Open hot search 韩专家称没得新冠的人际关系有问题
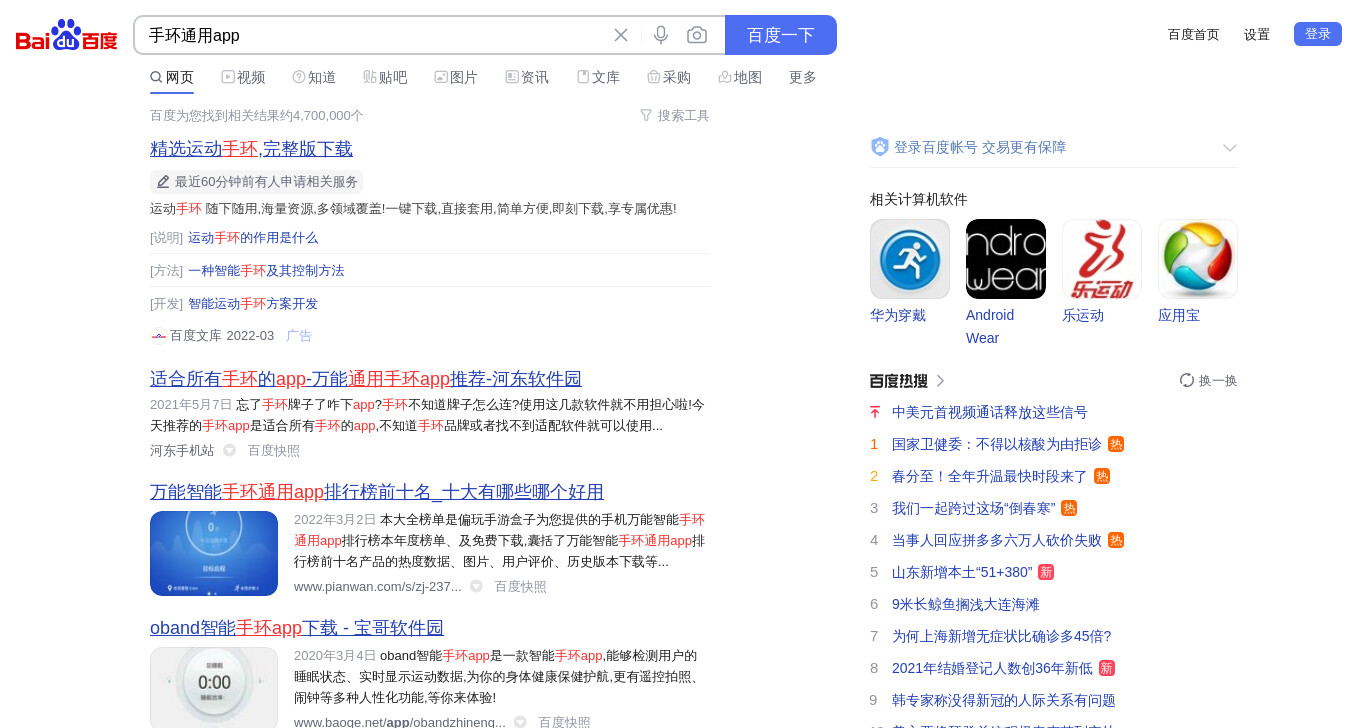 (1004, 700)
